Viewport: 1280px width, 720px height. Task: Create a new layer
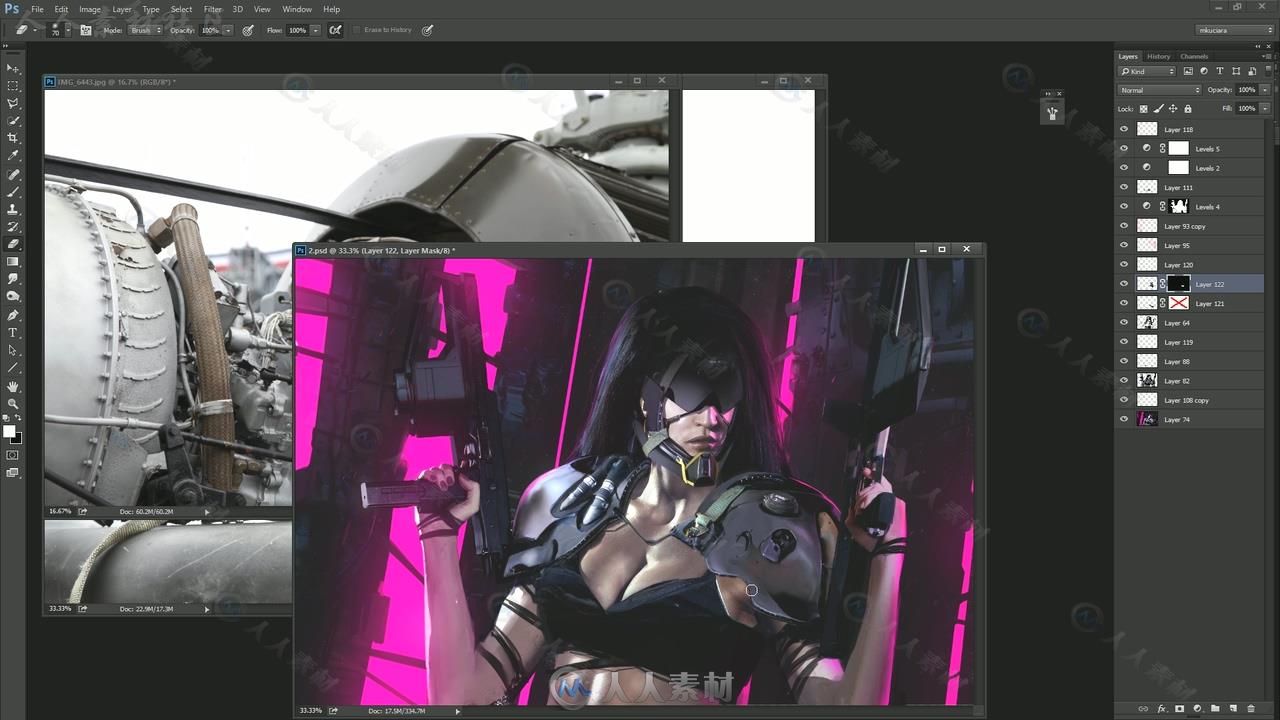[1233, 709]
